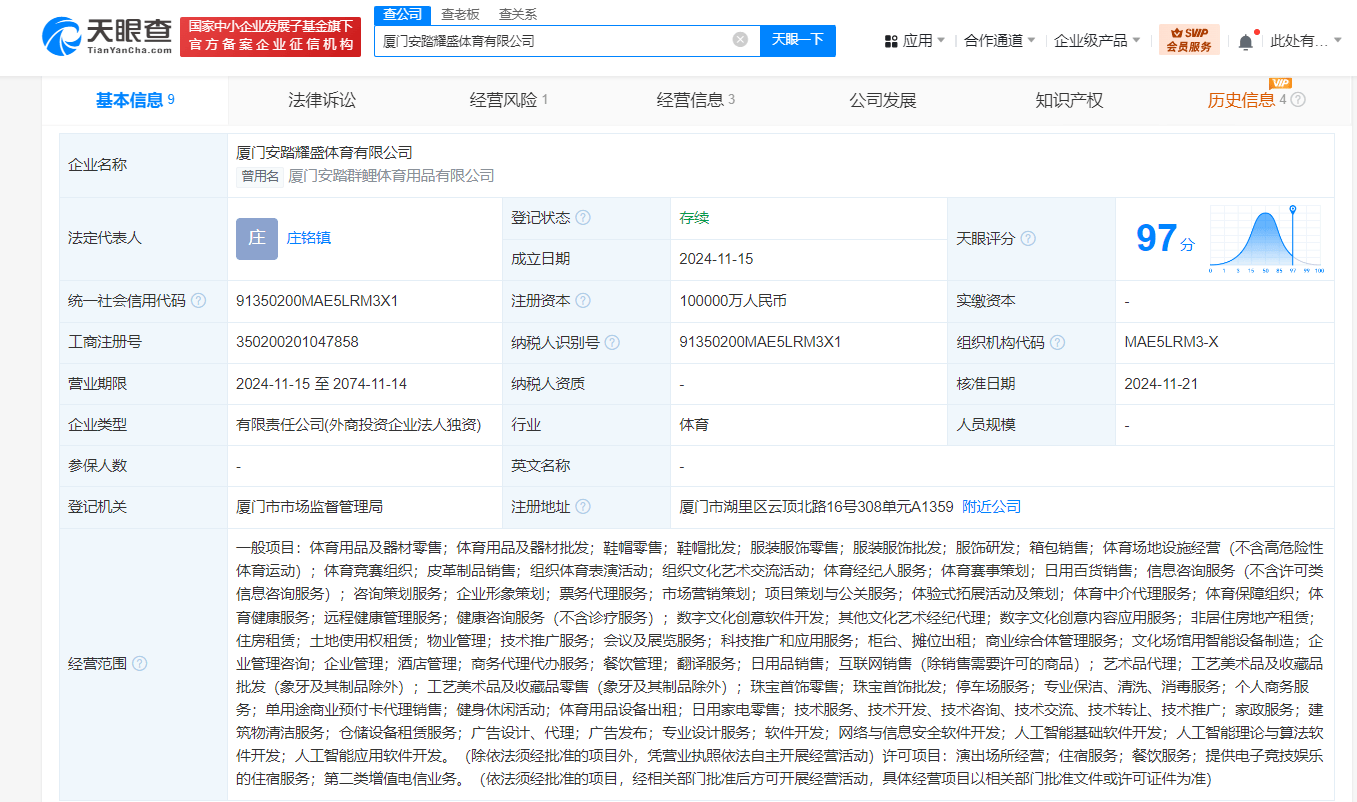Click credit code 91350200MAE5LRM3X1 under 统一社会信用代码
Screen dimensions: 1357x802
click(318, 301)
